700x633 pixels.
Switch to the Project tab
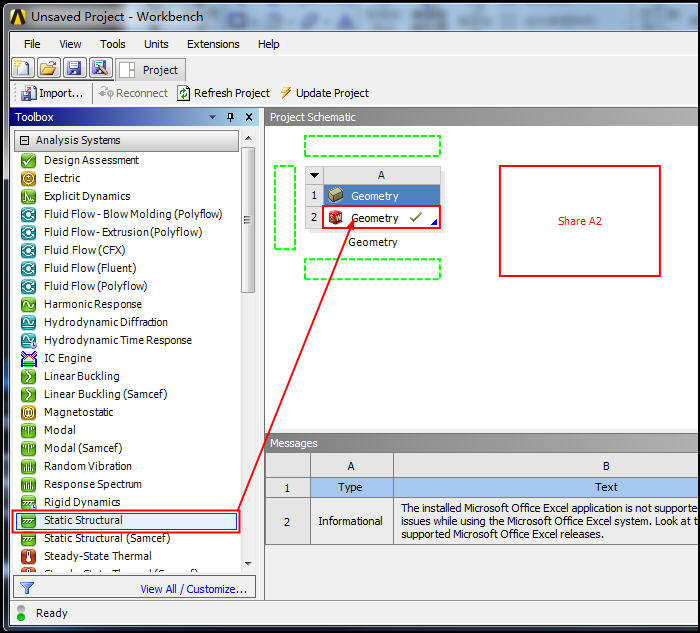tap(151, 70)
